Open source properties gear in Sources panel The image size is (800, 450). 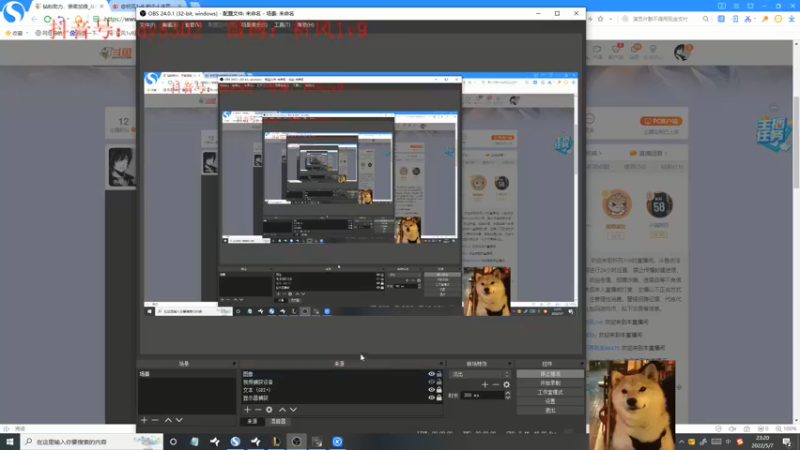269,409
